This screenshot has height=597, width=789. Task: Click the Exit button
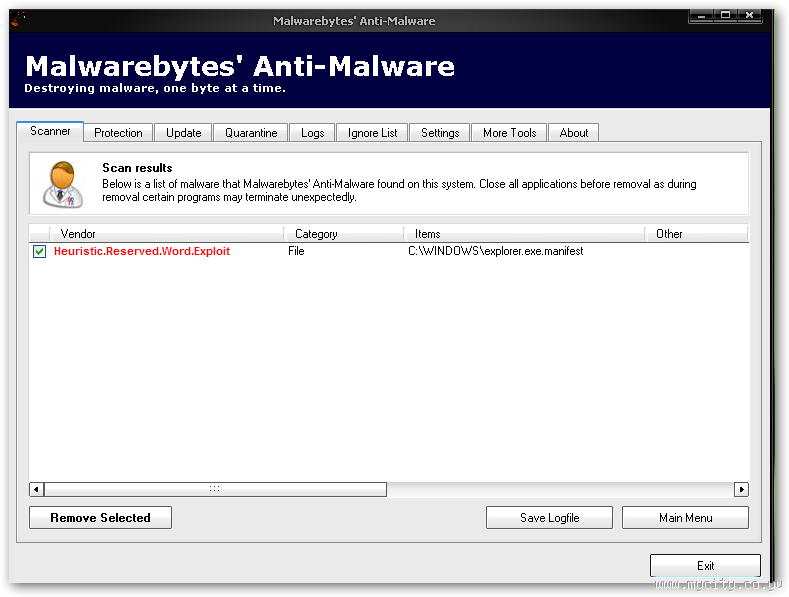[705, 565]
